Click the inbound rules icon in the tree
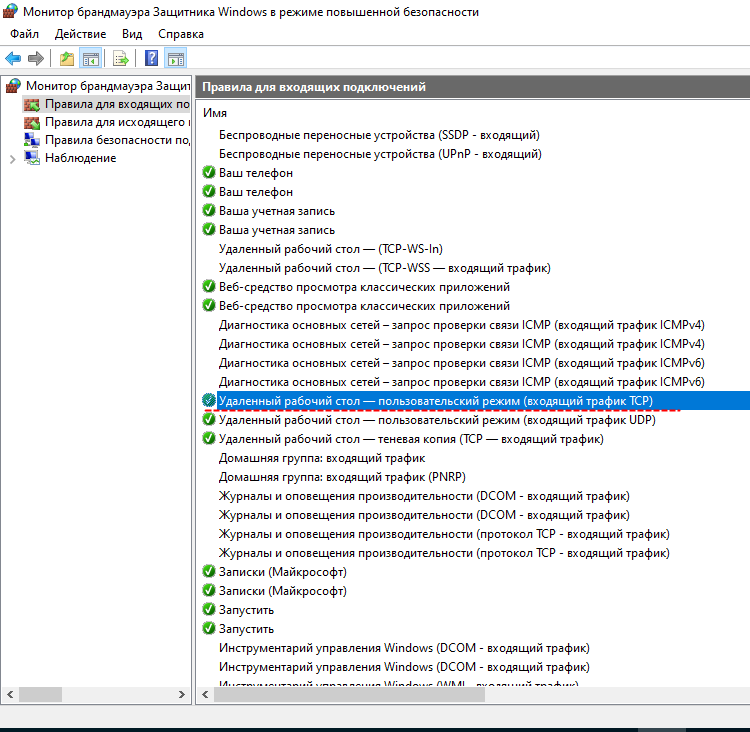The image size is (750, 732). coord(32,104)
